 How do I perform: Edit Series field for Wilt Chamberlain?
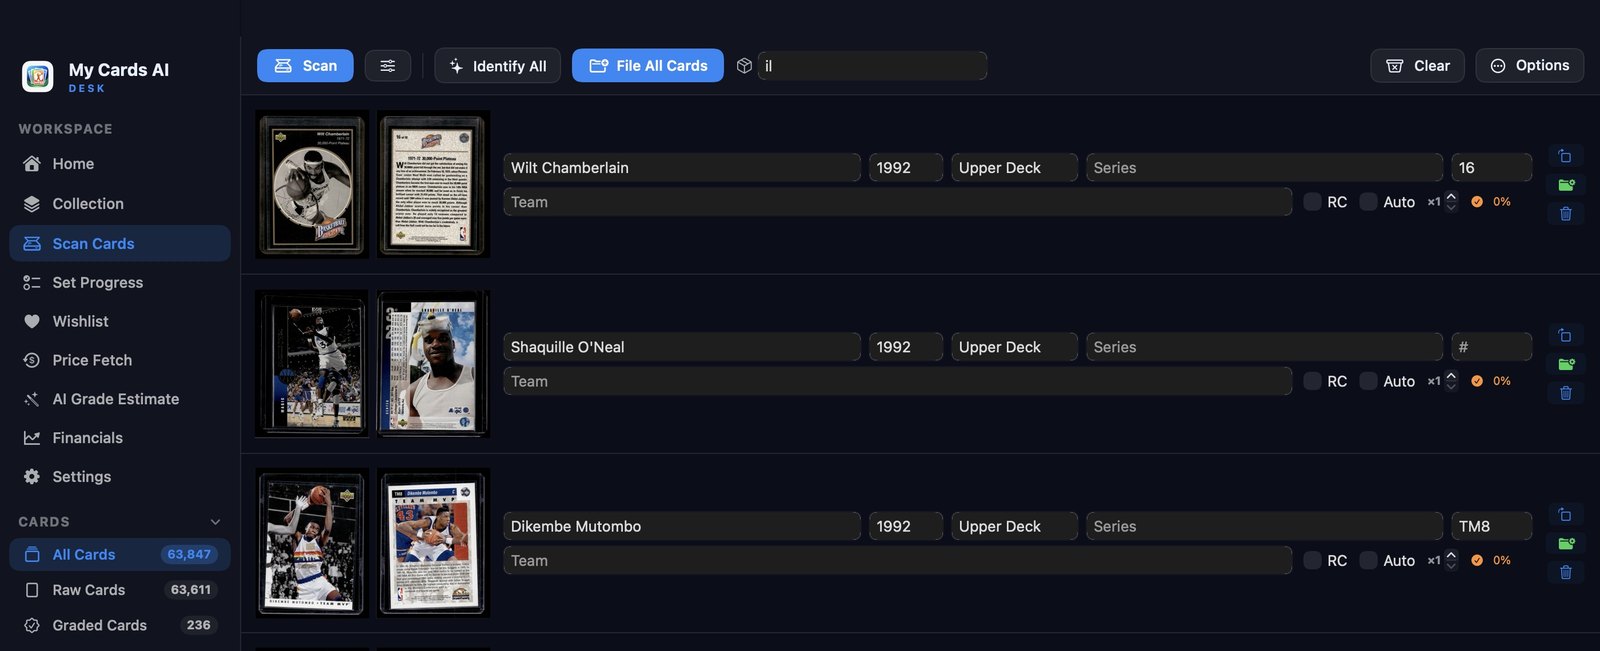(1264, 168)
